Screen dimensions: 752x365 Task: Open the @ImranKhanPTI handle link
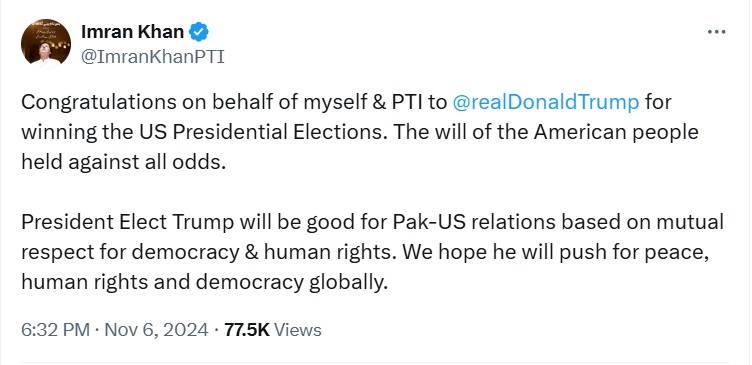click(x=153, y=58)
